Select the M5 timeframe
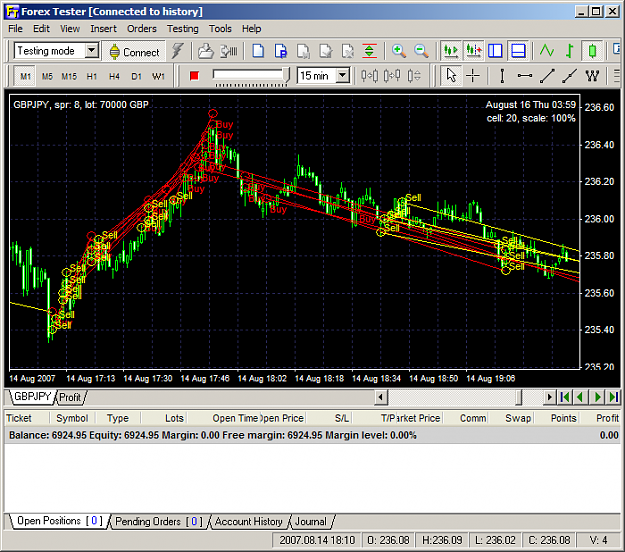The height and width of the screenshot is (552, 625). (47, 76)
